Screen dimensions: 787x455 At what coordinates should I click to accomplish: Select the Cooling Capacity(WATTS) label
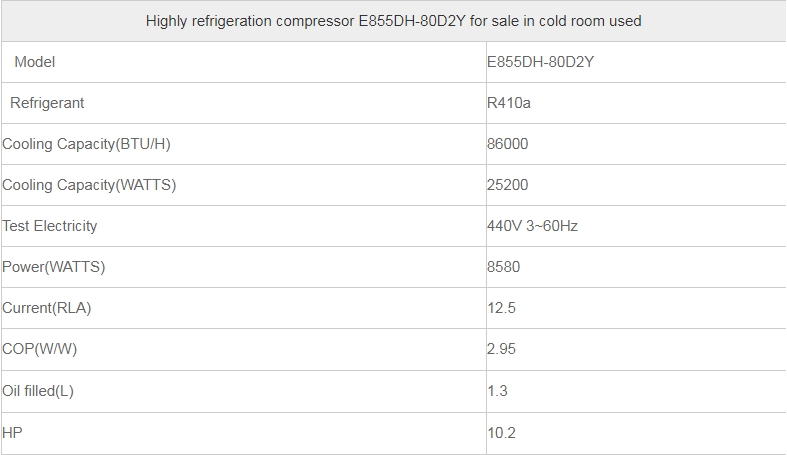pos(89,185)
